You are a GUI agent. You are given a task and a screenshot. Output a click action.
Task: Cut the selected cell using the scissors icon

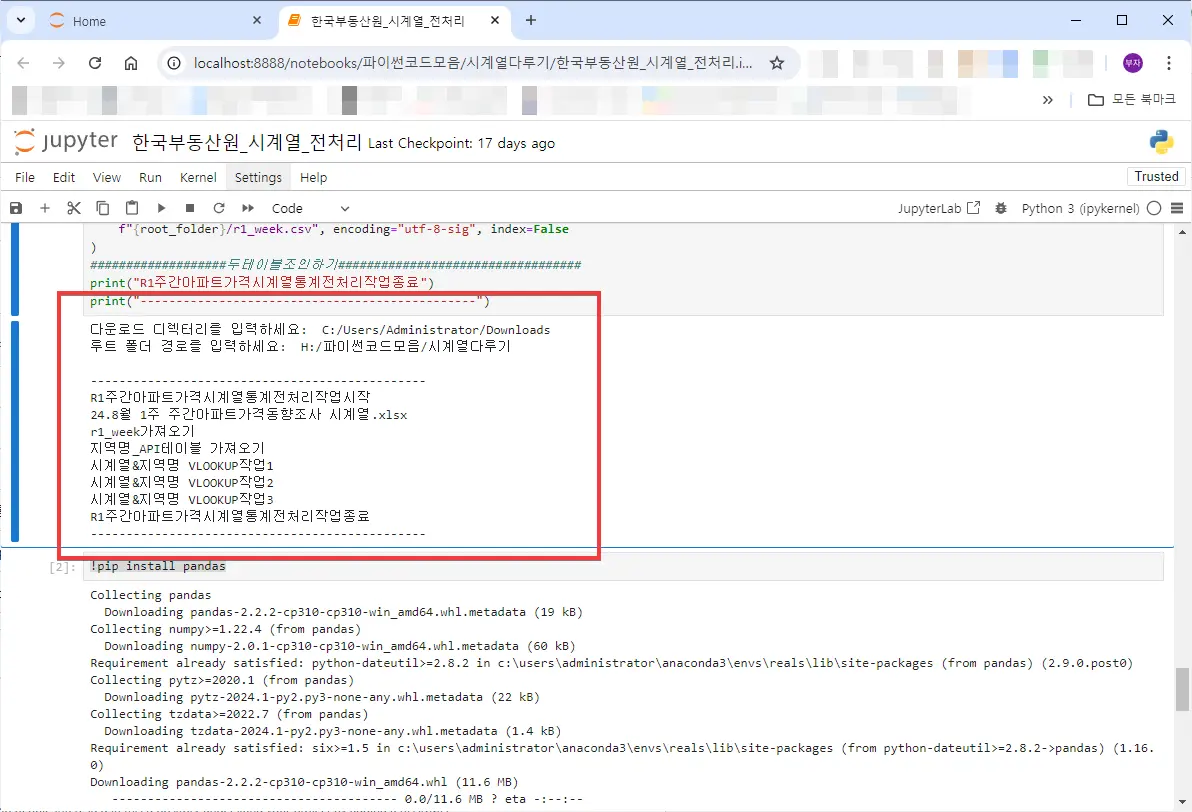click(x=72, y=207)
